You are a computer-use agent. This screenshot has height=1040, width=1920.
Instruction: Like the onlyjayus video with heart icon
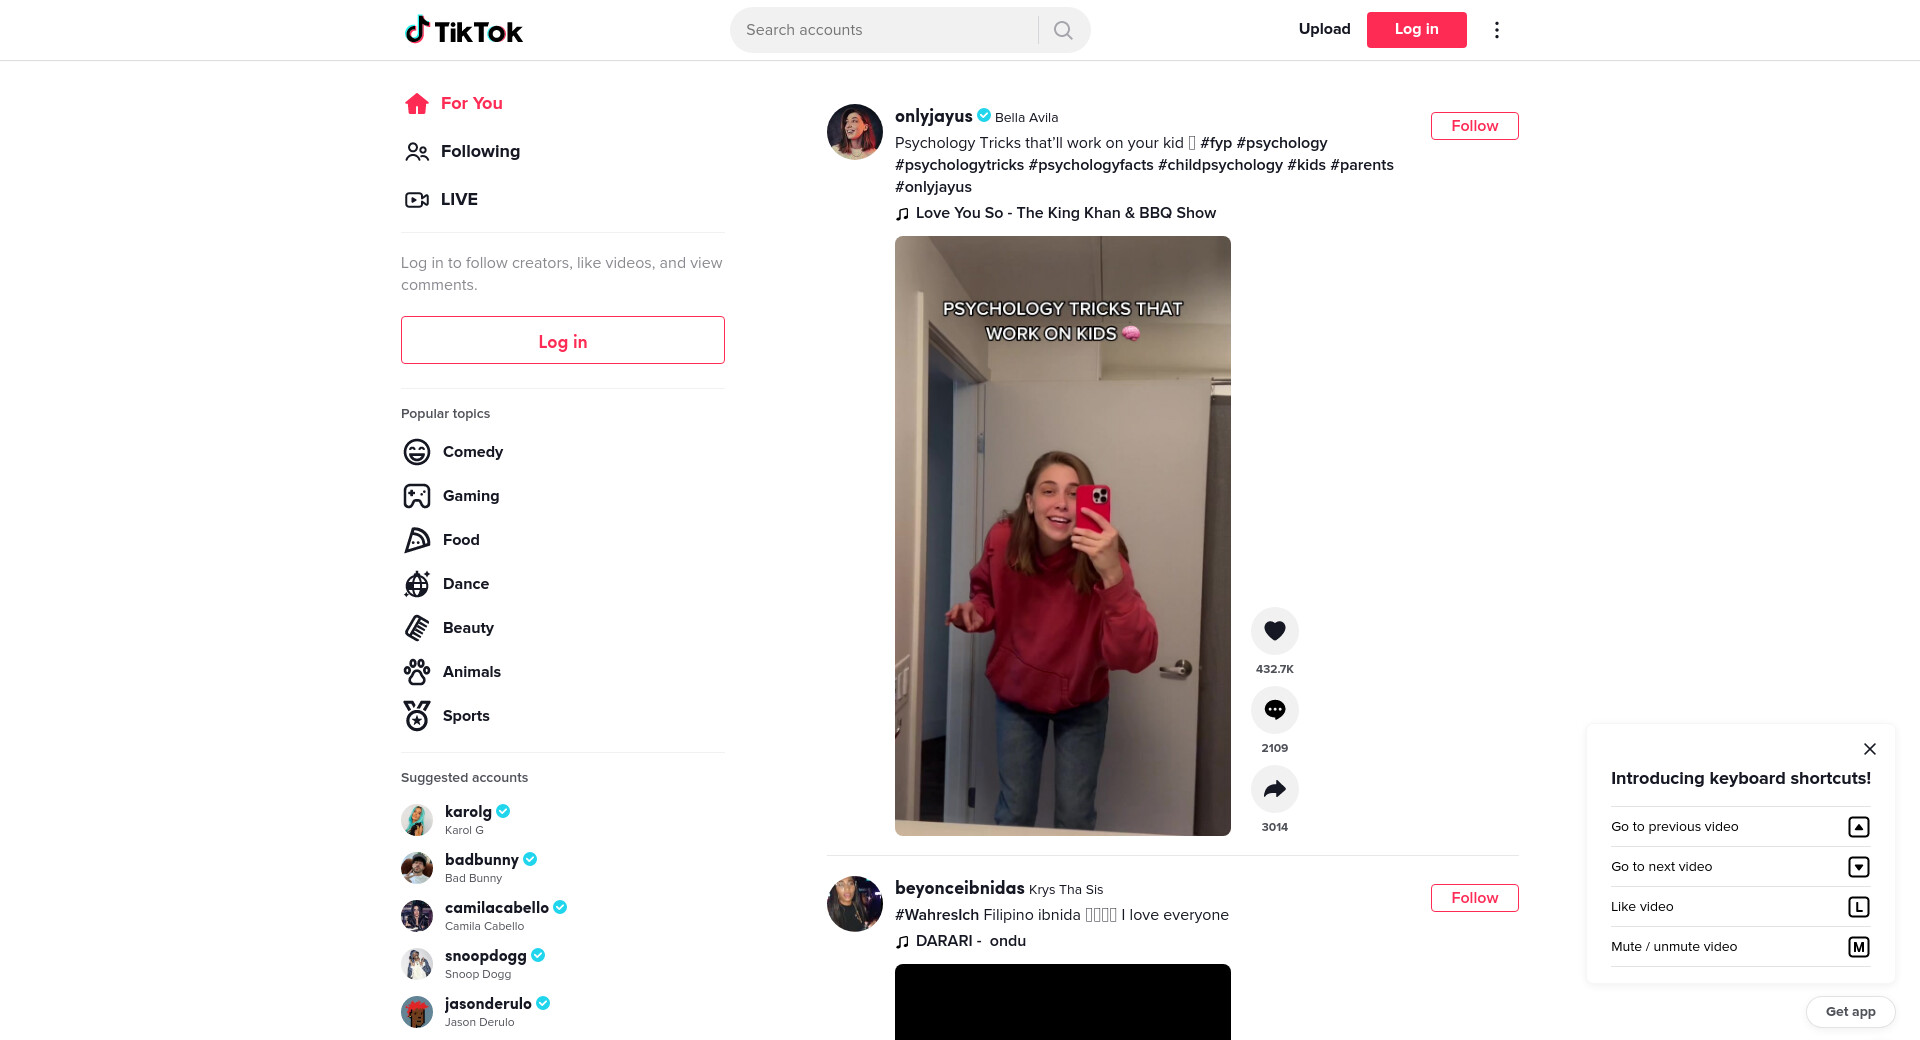coord(1274,631)
